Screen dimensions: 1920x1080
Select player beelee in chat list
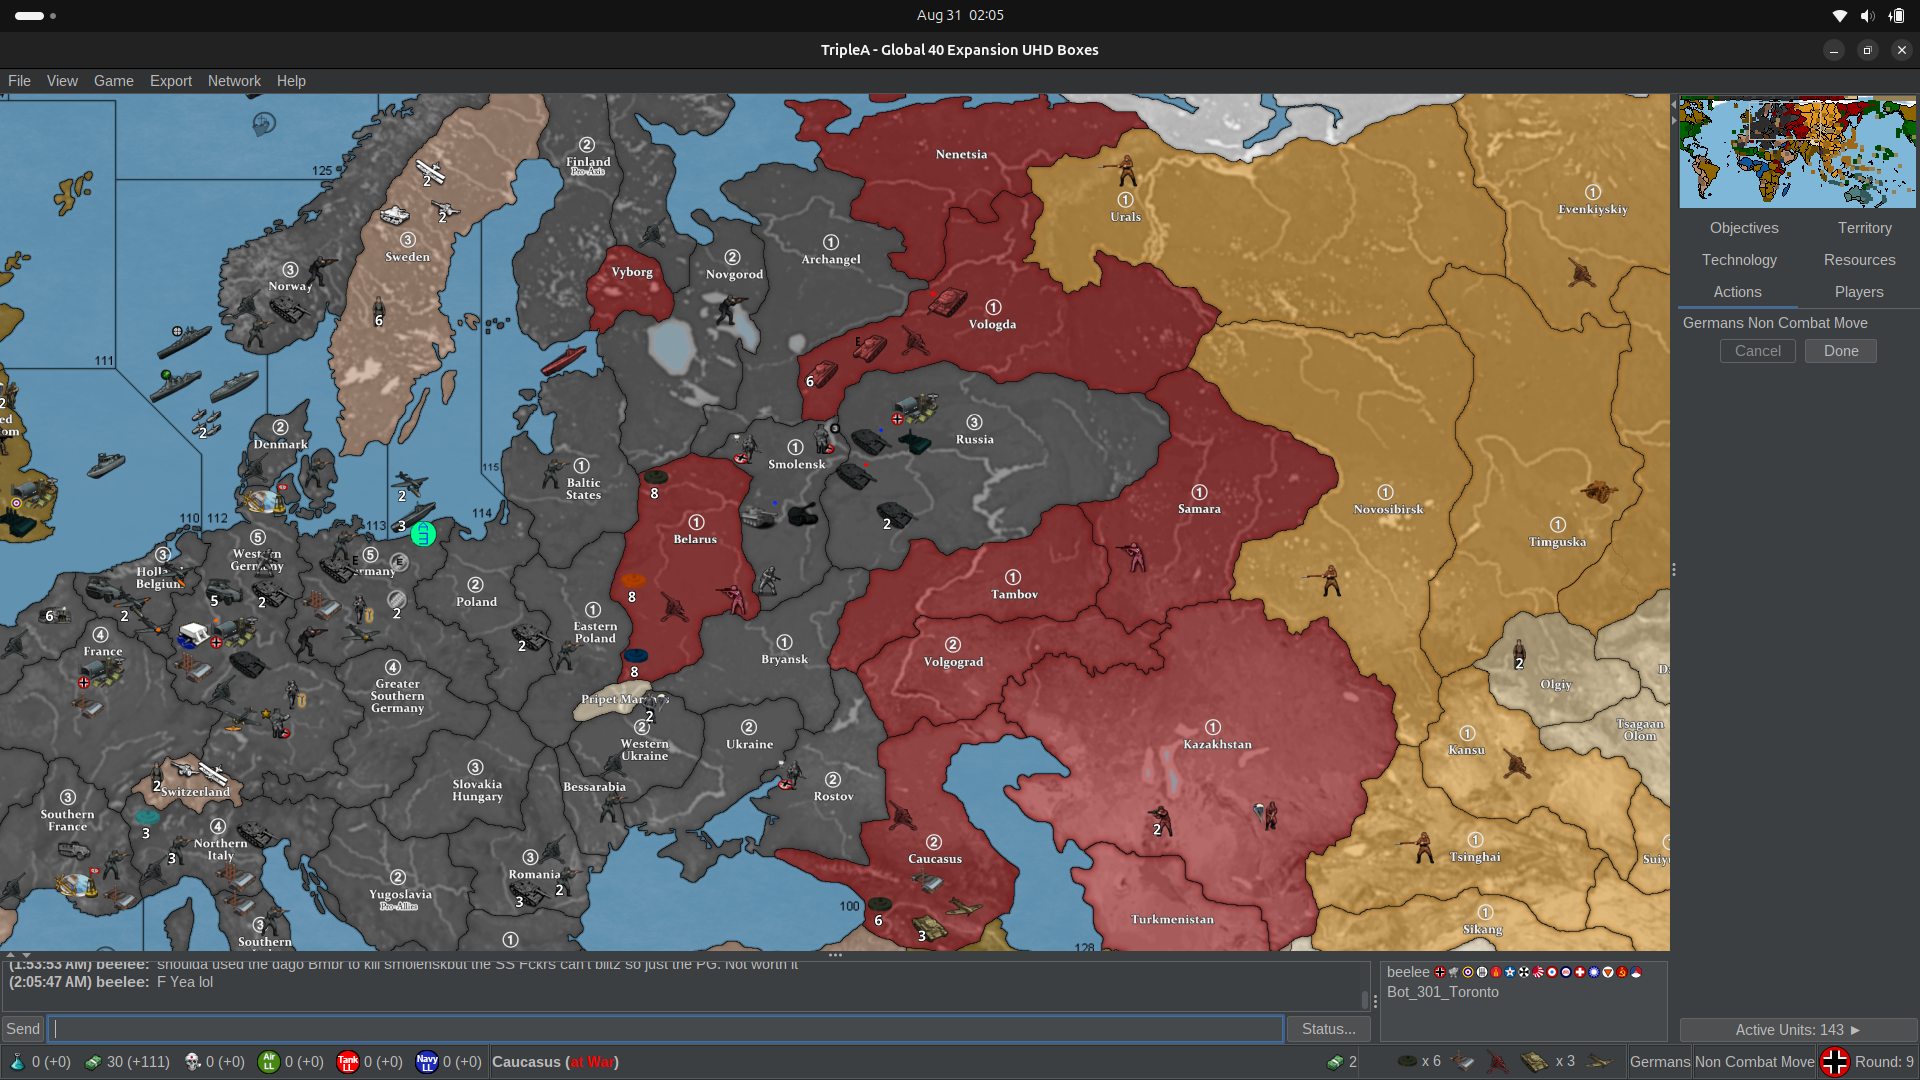click(1408, 972)
